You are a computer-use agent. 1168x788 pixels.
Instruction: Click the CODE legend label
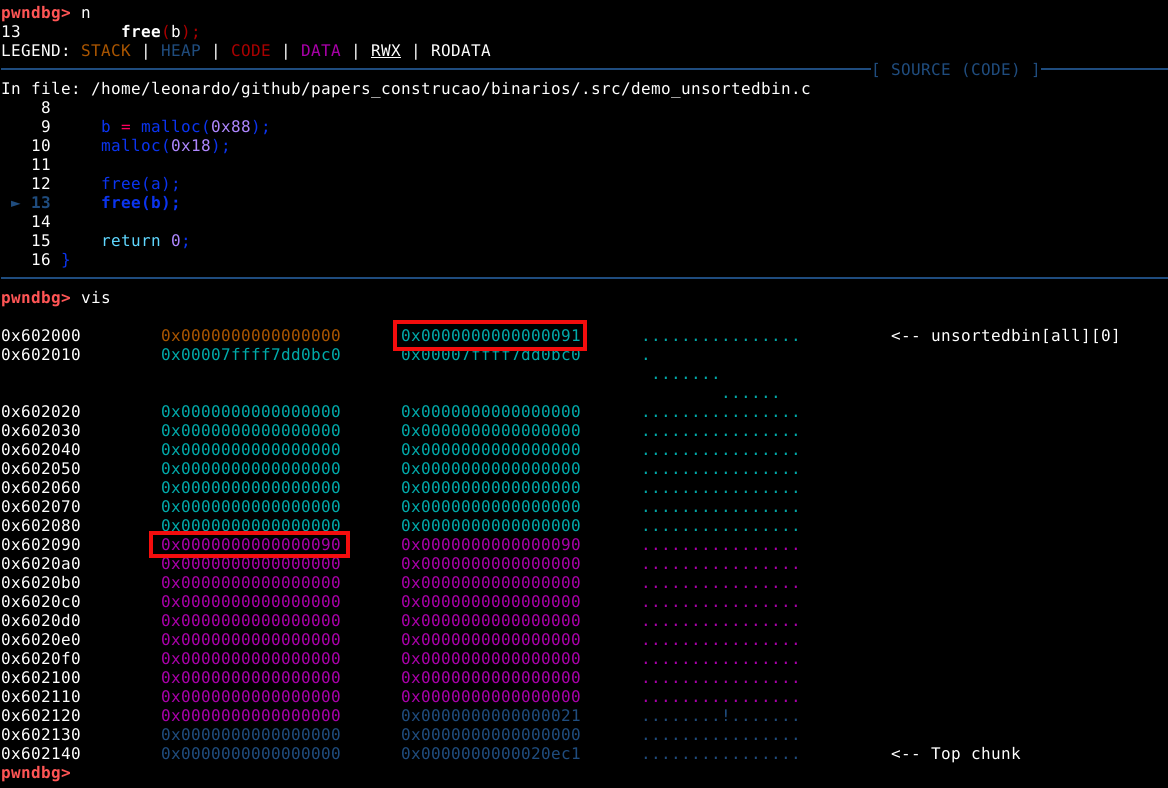pyautogui.click(x=250, y=50)
